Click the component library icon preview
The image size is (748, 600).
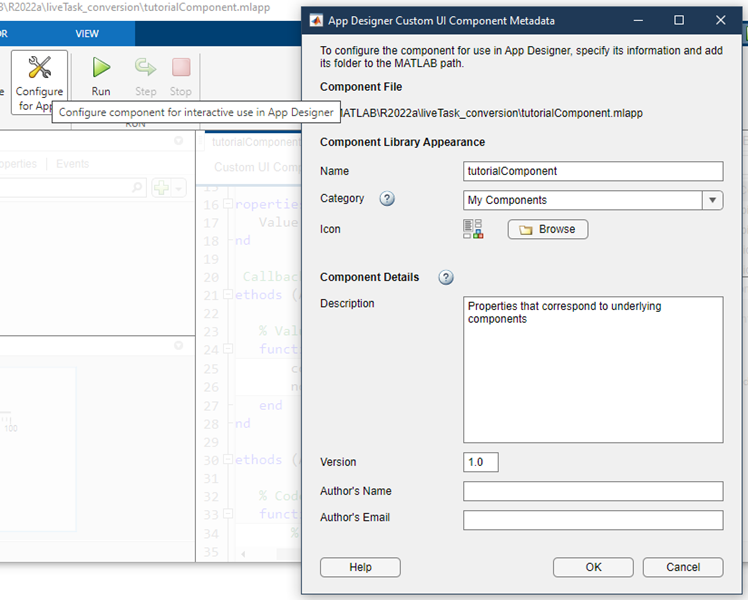[x=473, y=229]
